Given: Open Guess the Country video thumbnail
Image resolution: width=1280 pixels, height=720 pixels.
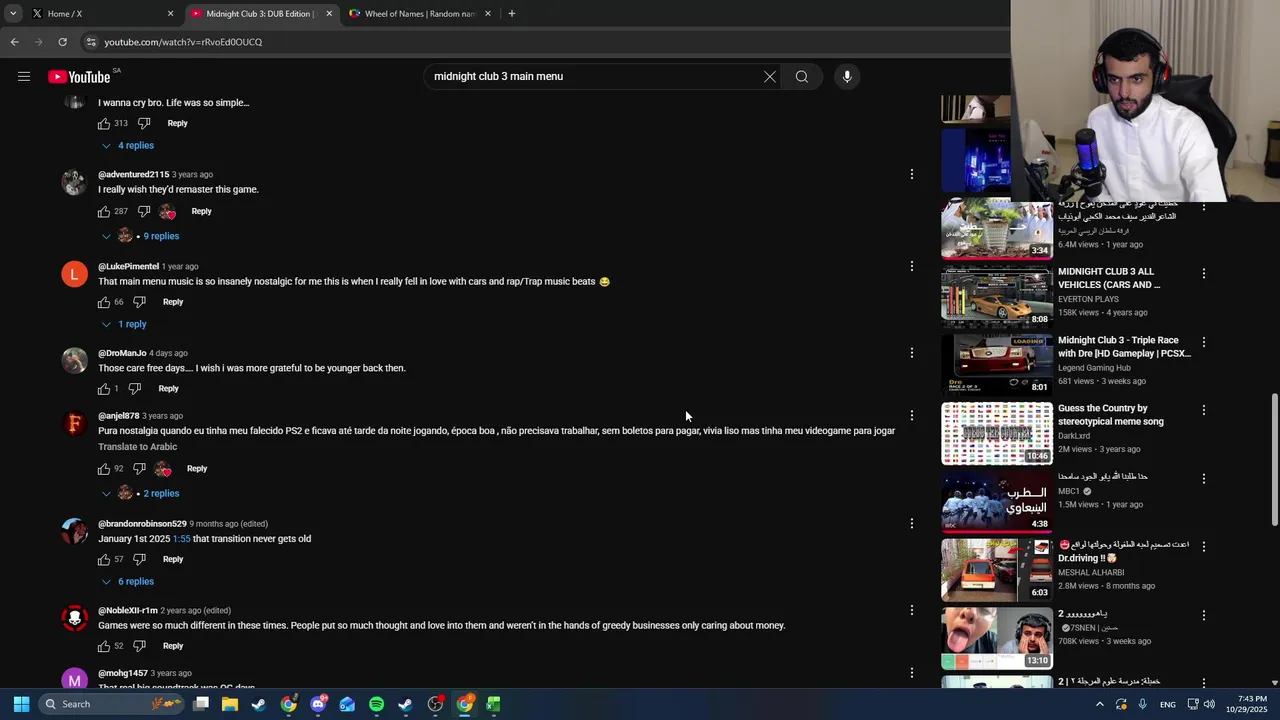Looking at the screenshot, I should click(997, 434).
